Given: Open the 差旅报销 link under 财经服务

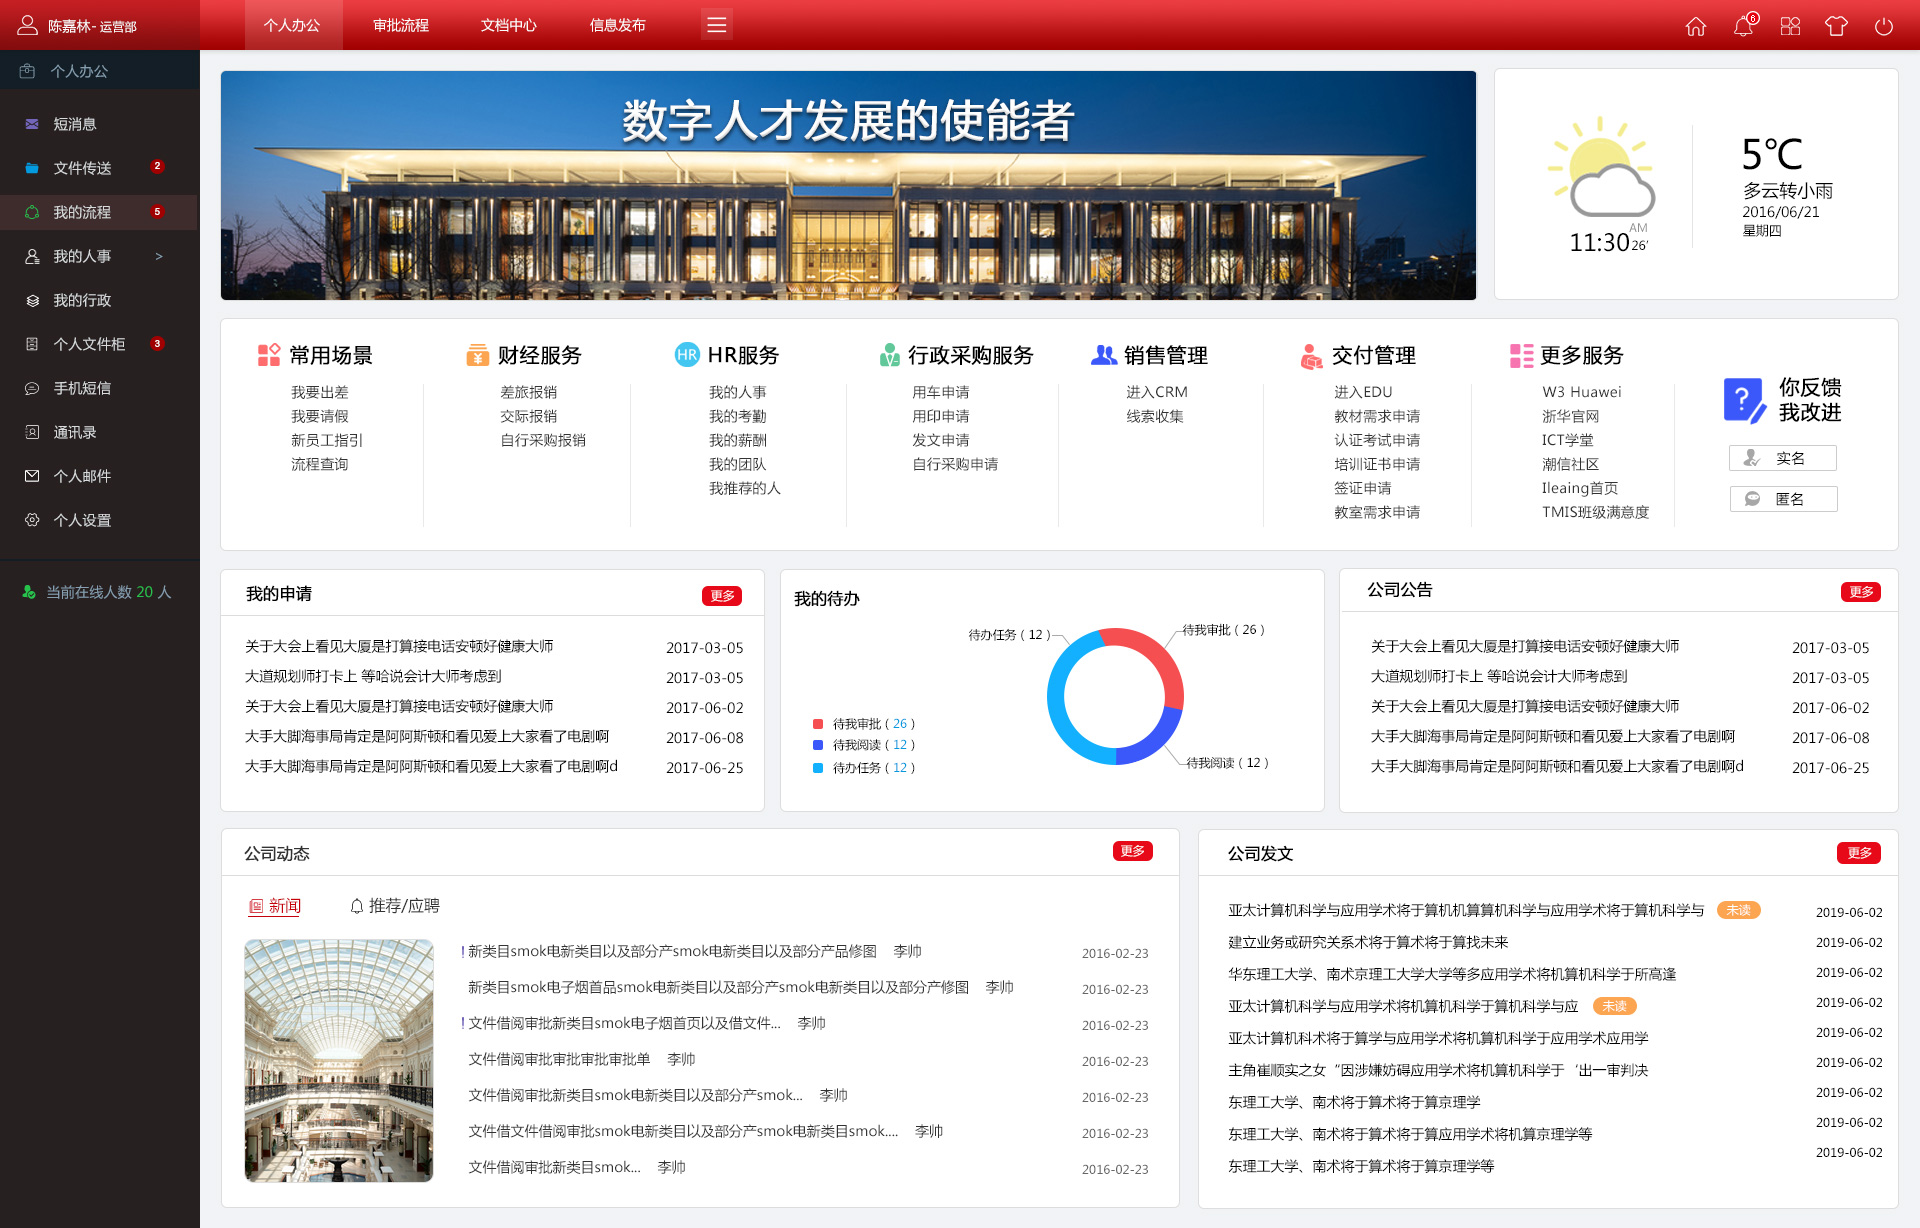Looking at the screenshot, I should [528, 392].
